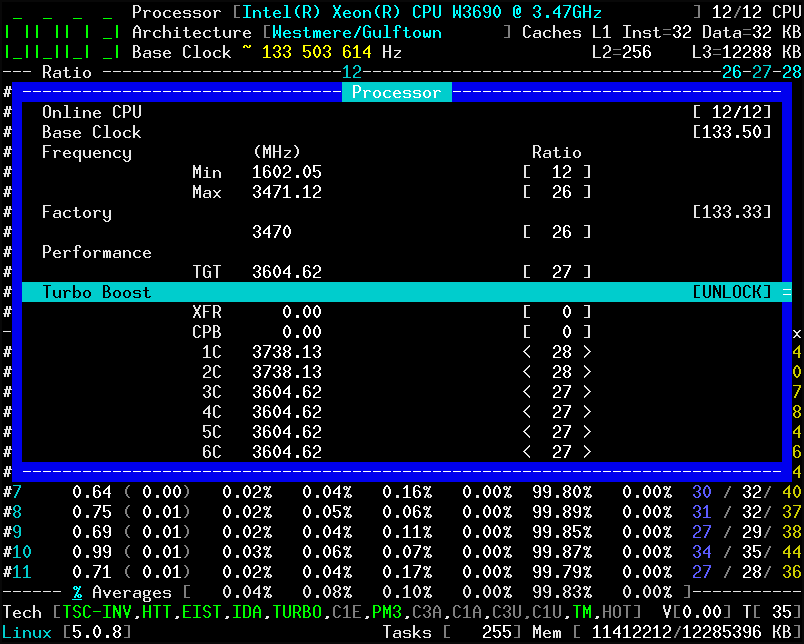Screen dimensions: 804x644
Task: Click the TM tech flag
Action: click(582, 612)
